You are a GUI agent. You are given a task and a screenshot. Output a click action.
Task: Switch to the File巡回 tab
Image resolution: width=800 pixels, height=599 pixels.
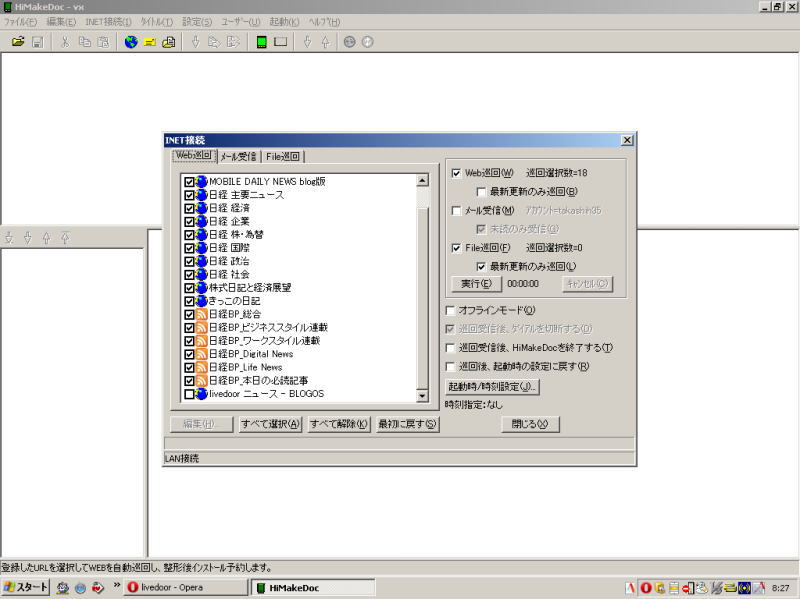(283, 157)
